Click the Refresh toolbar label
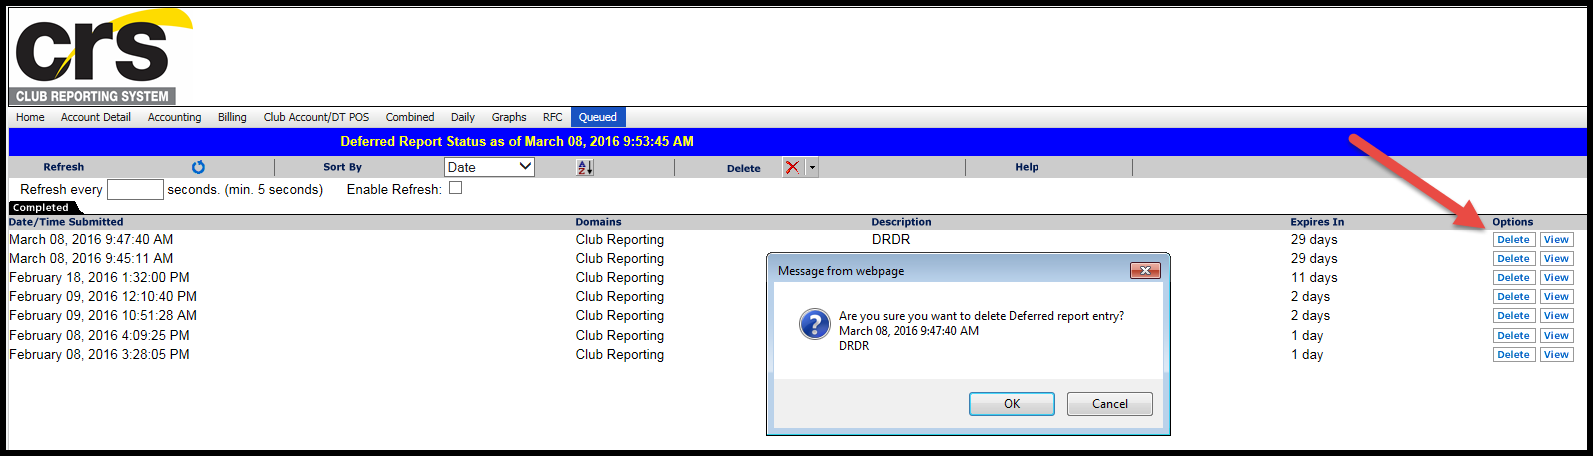Image resolution: width=1593 pixels, height=456 pixels. point(64,167)
